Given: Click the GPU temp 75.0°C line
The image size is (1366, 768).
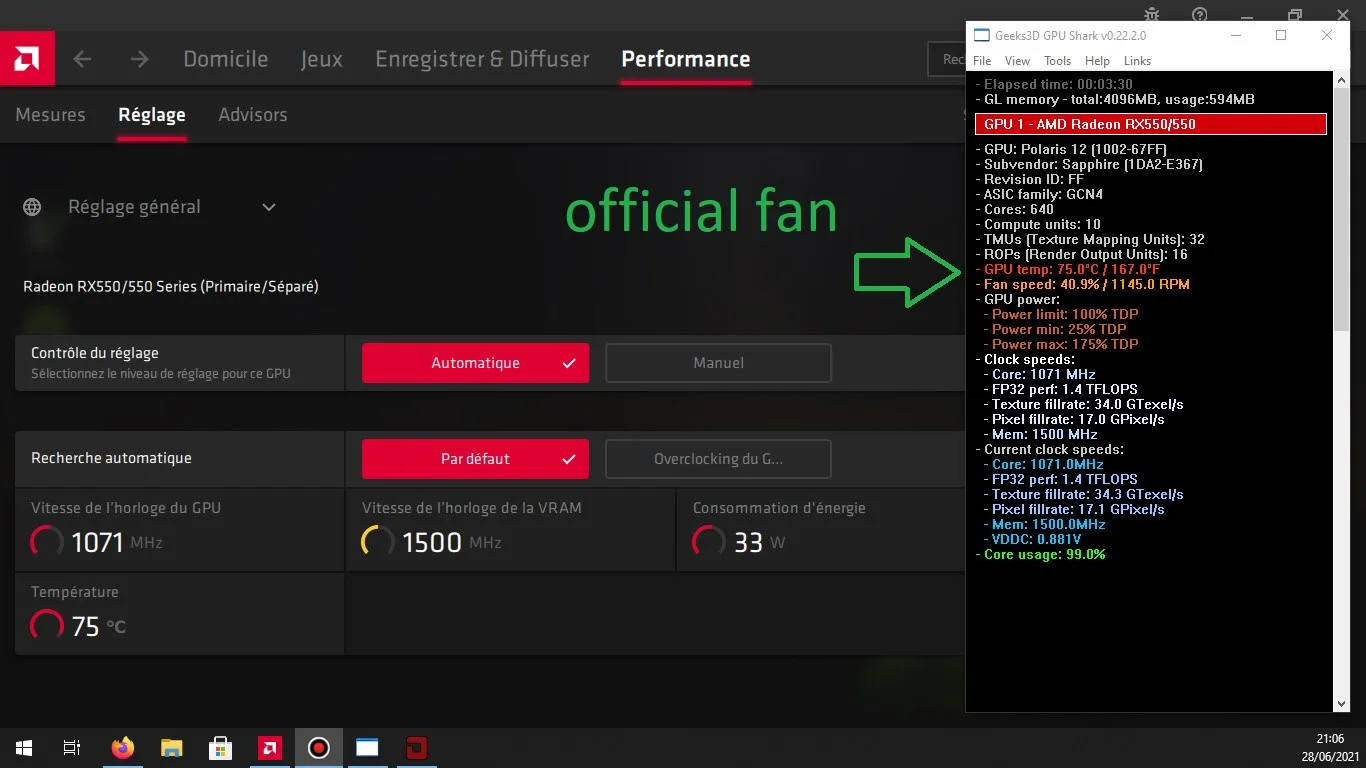Looking at the screenshot, I should (x=1067, y=269).
